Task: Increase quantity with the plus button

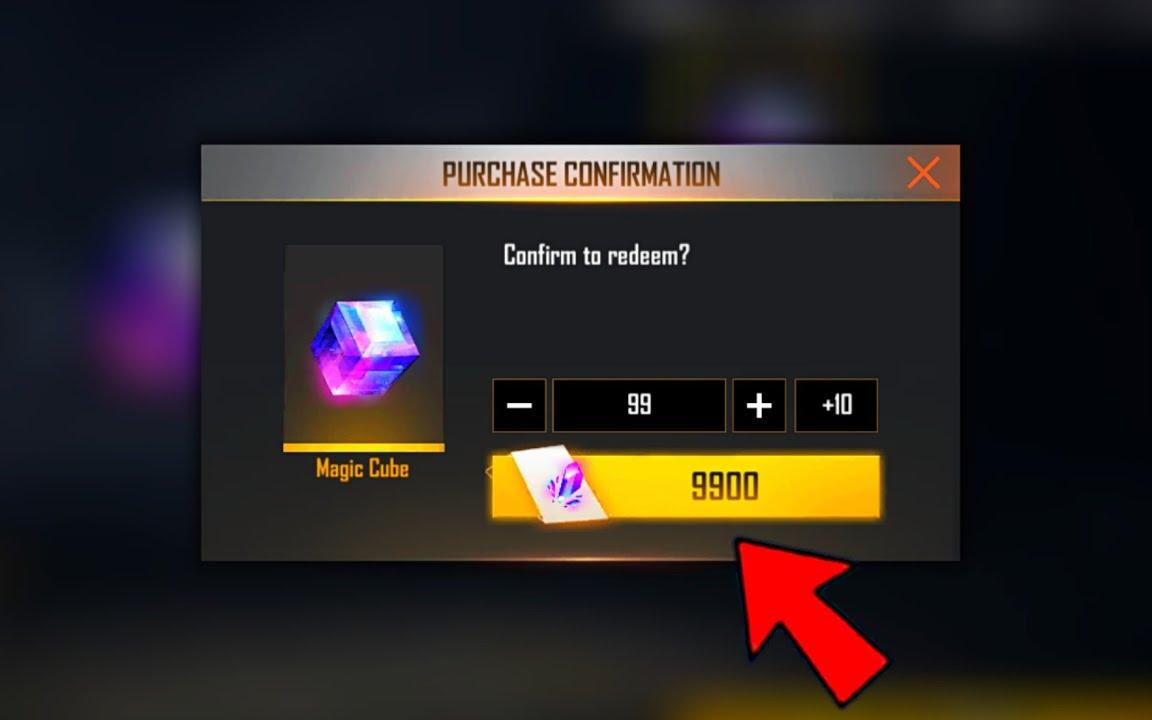Action: tap(759, 406)
